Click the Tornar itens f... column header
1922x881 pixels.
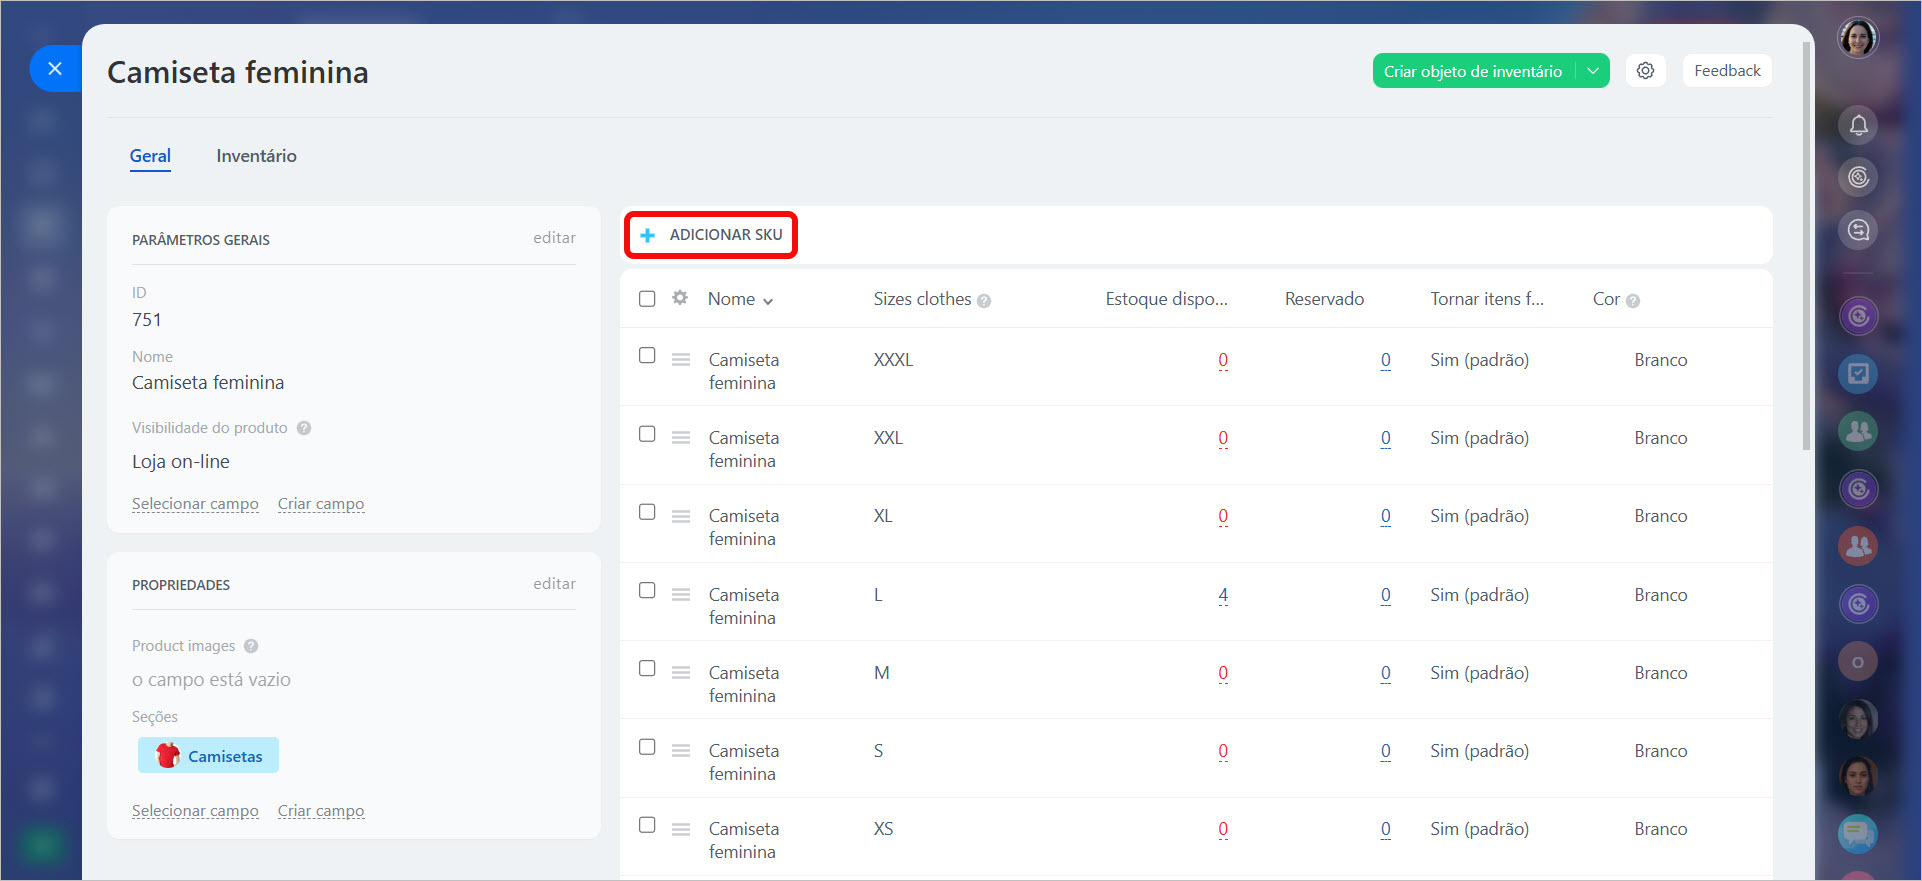(1487, 299)
